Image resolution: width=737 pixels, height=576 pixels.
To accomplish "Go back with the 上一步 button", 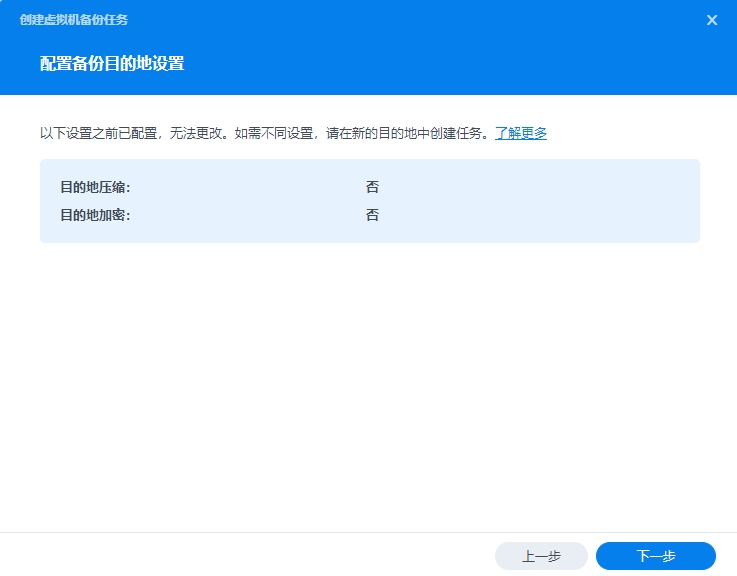I will (x=541, y=556).
